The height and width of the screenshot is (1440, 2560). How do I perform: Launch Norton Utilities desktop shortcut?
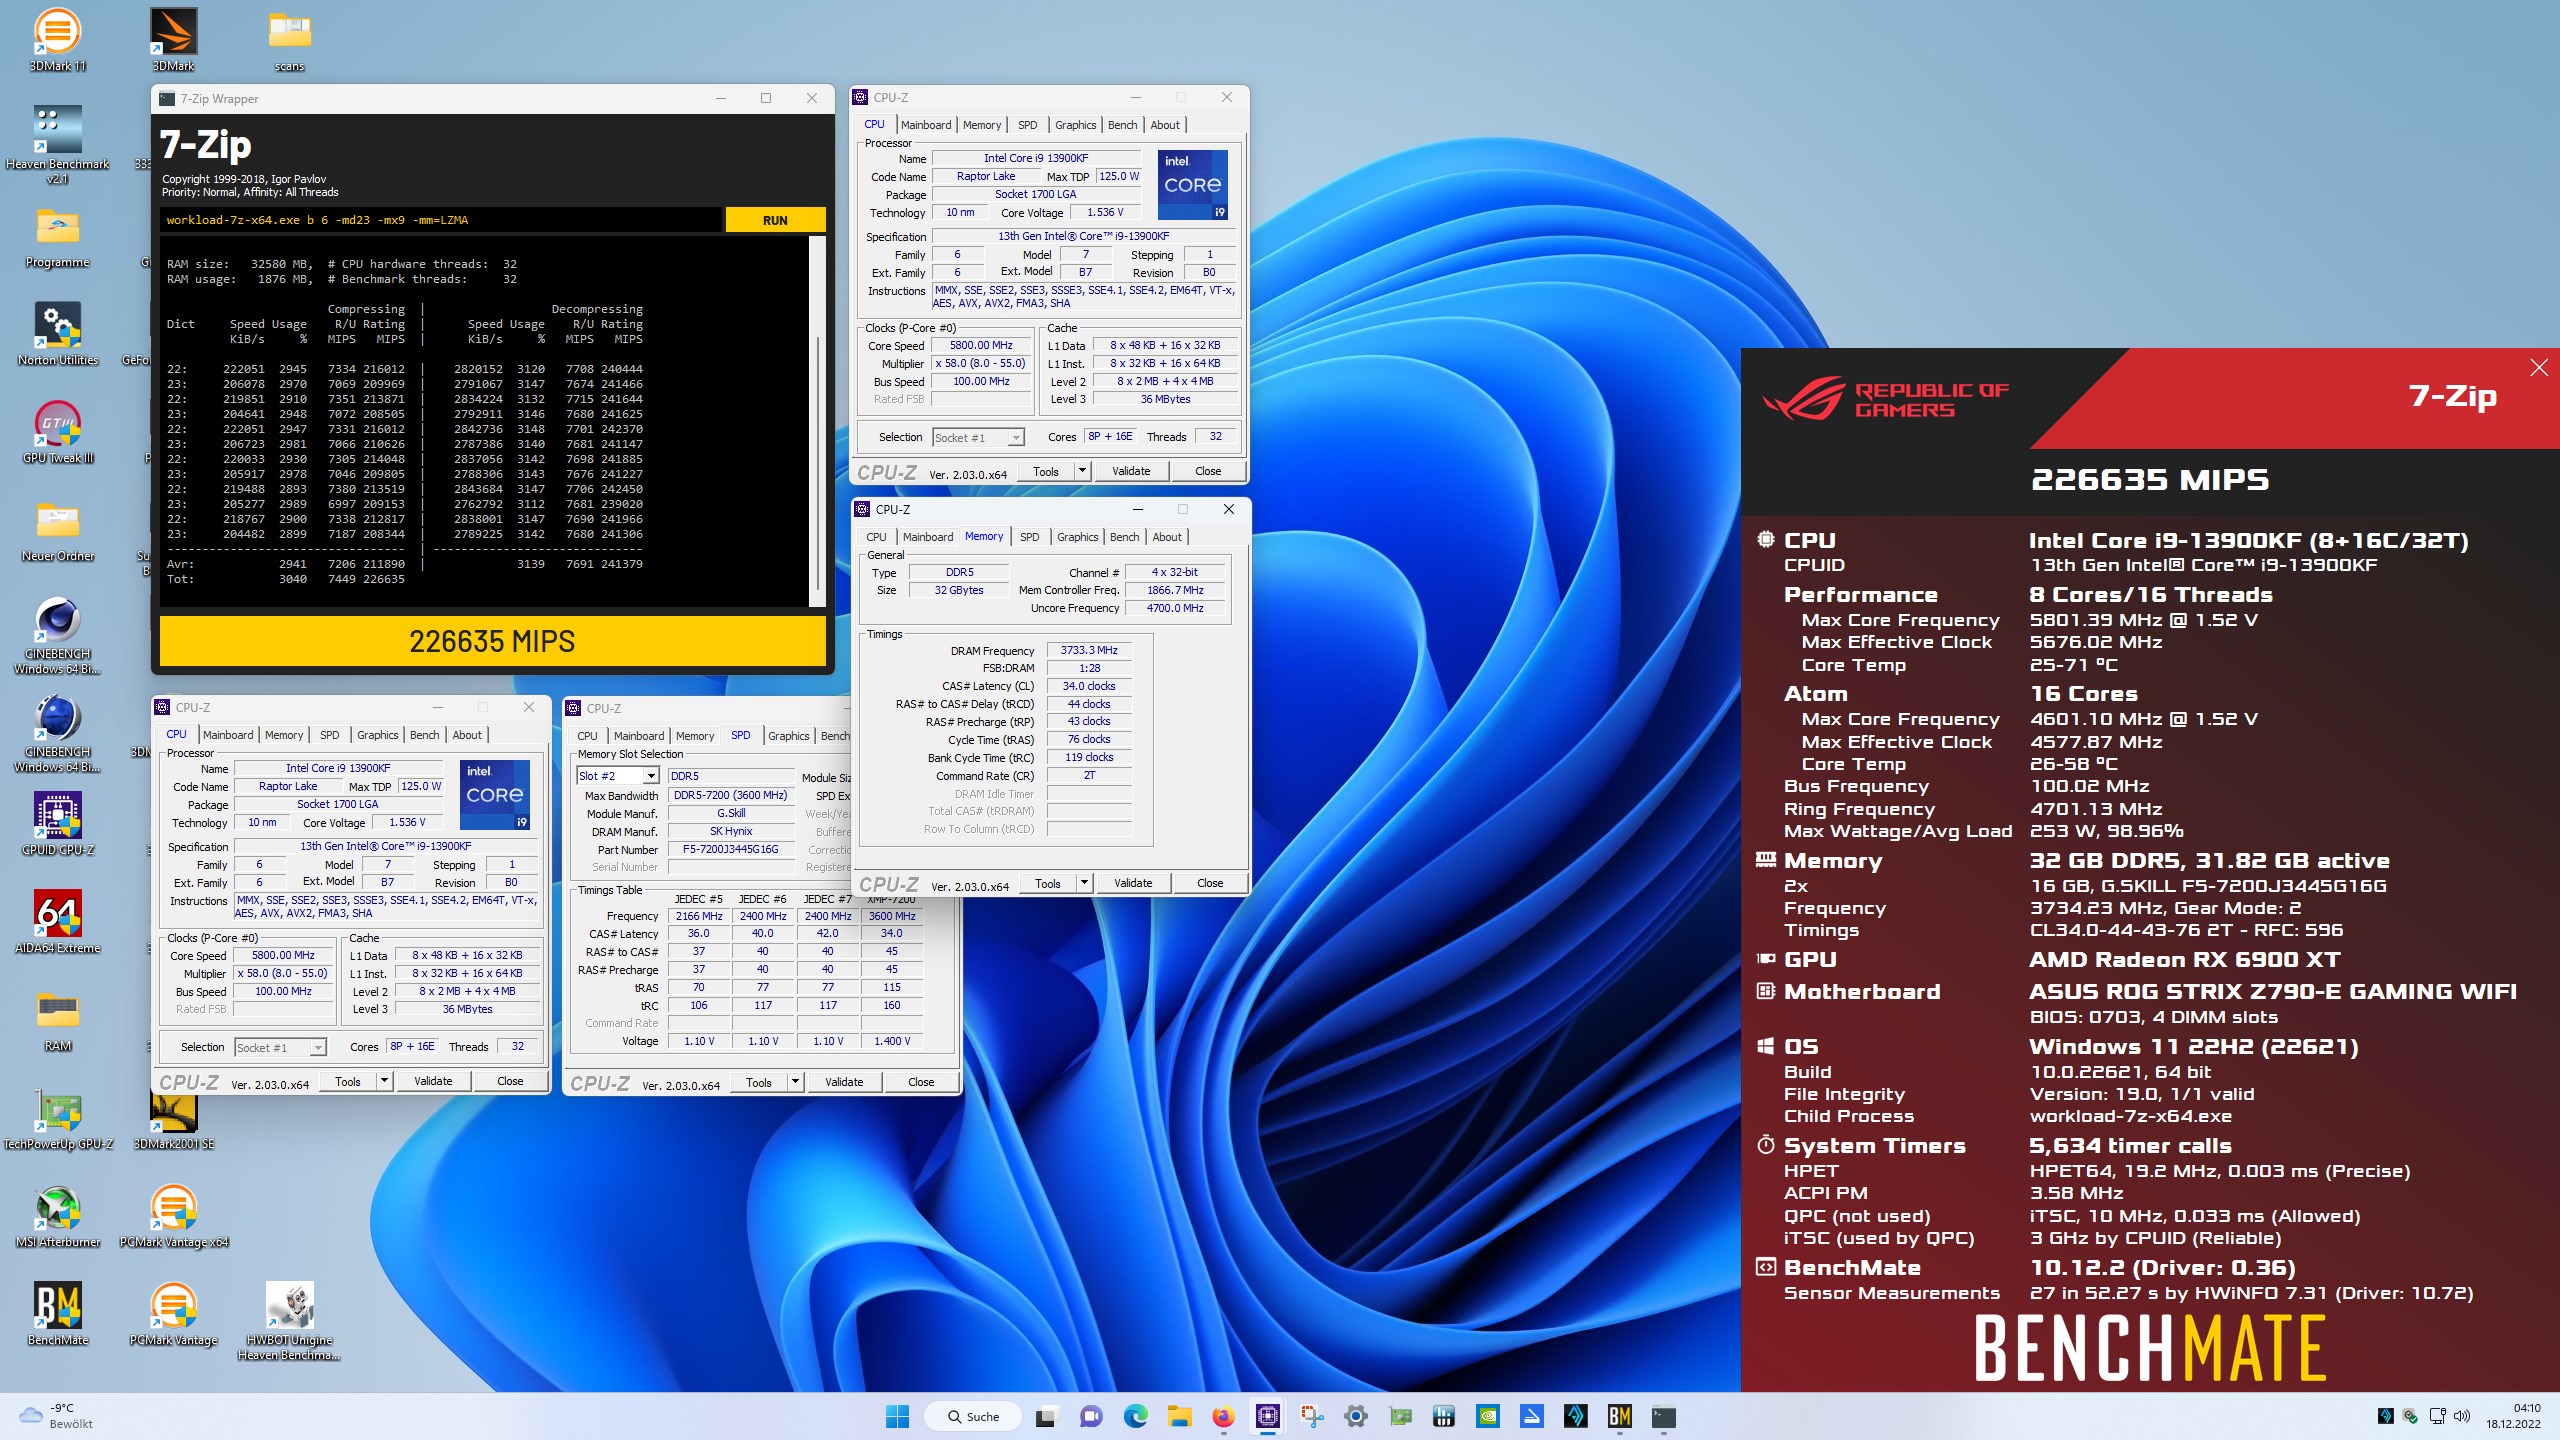tap(58, 334)
